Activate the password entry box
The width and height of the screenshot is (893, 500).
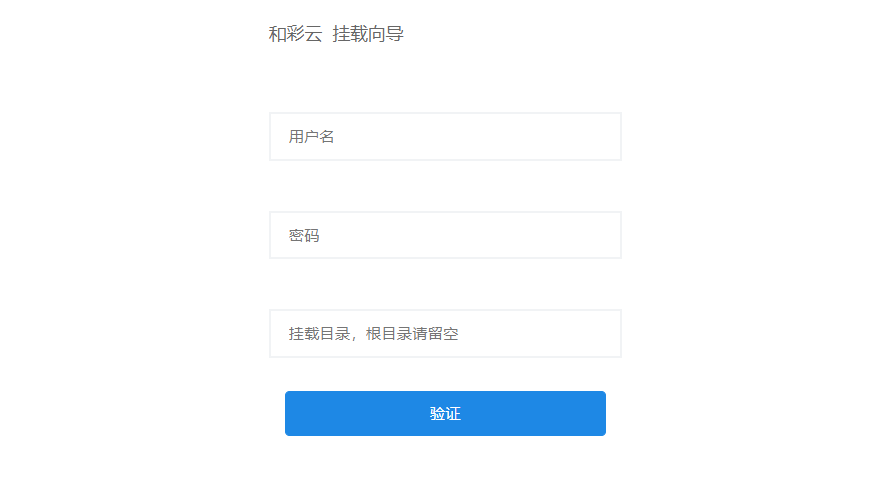tap(445, 235)
